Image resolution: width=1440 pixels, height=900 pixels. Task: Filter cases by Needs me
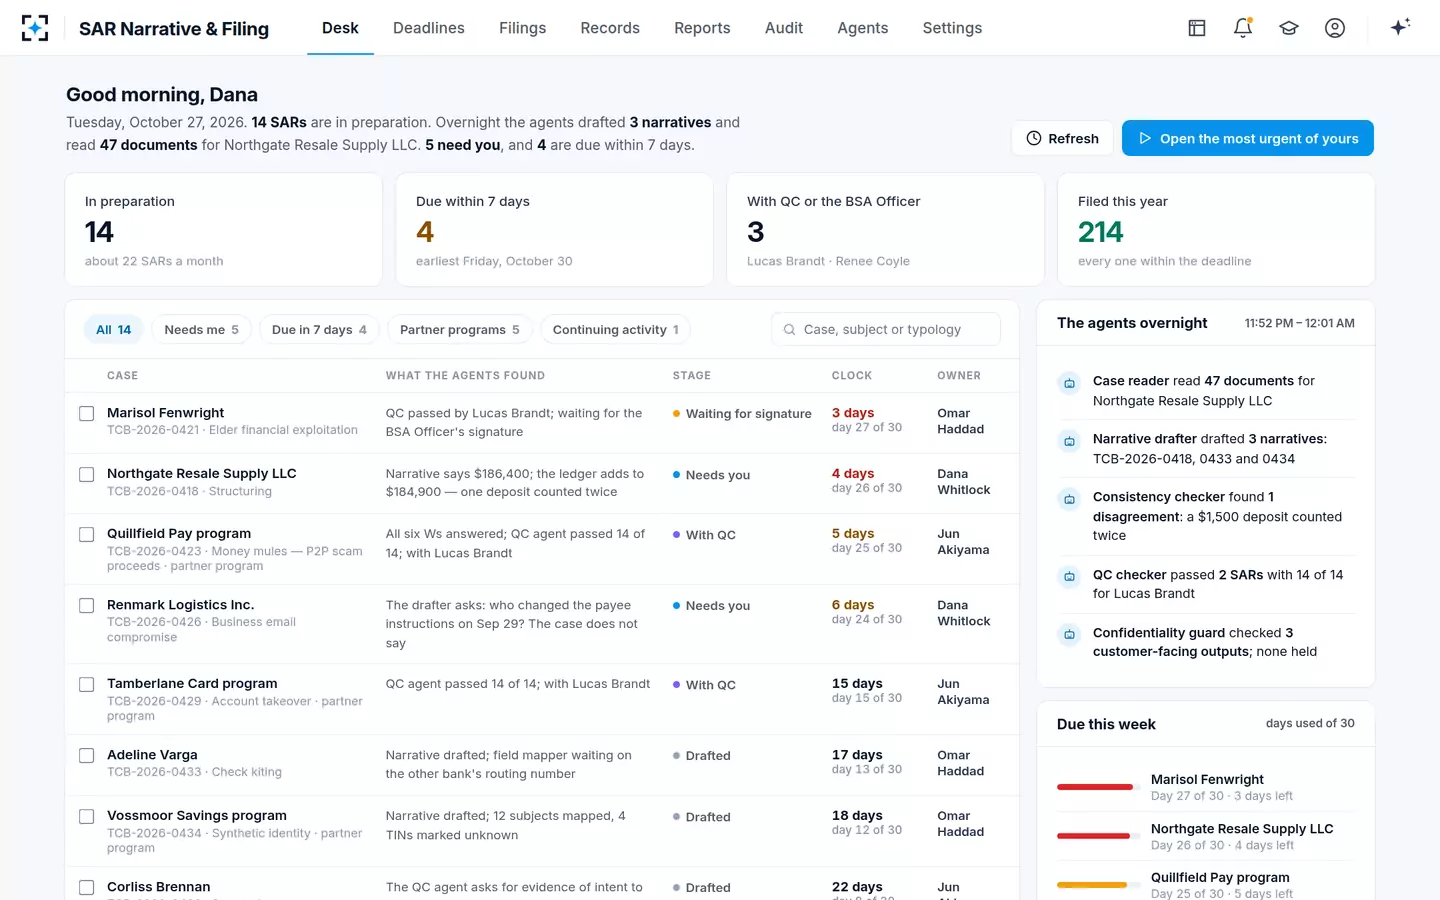click(x=201, y=330)
